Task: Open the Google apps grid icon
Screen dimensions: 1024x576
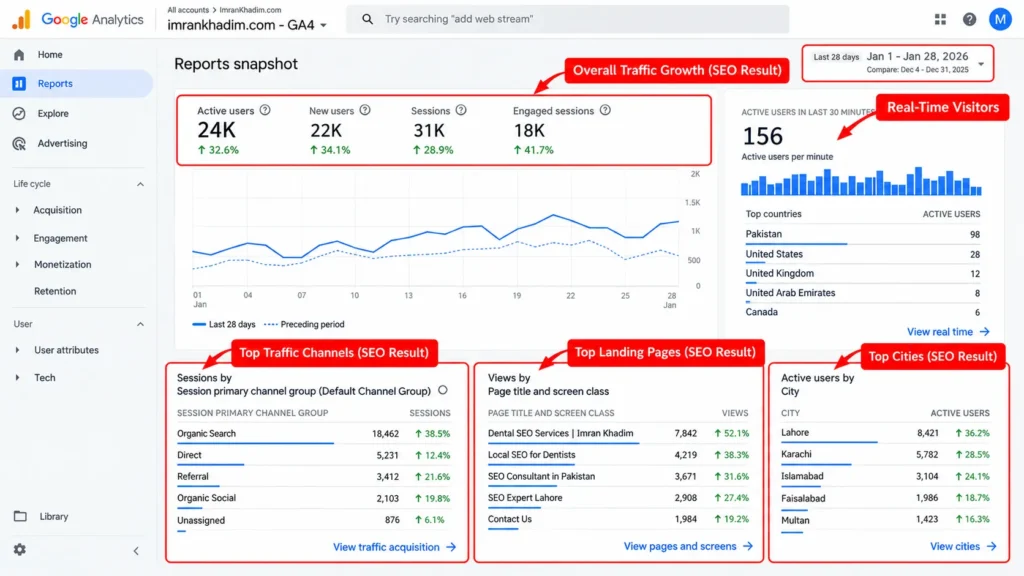Action: [940, 20]
